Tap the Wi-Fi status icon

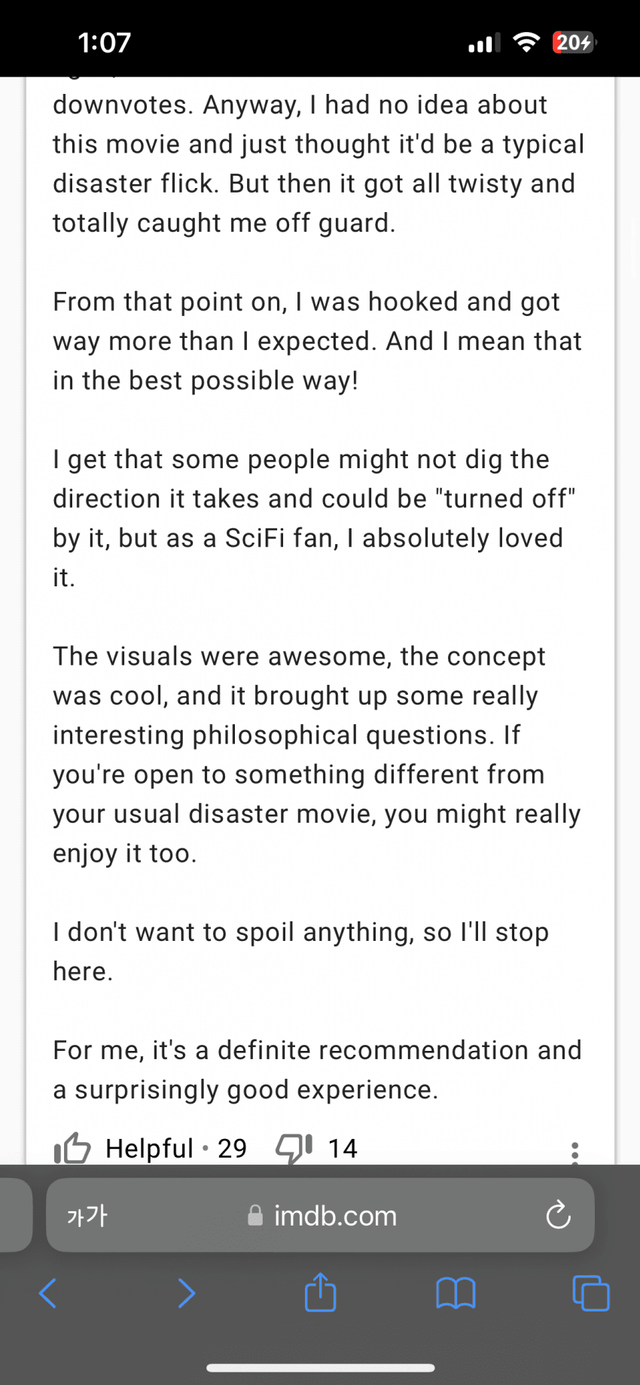tap(525, 42)
